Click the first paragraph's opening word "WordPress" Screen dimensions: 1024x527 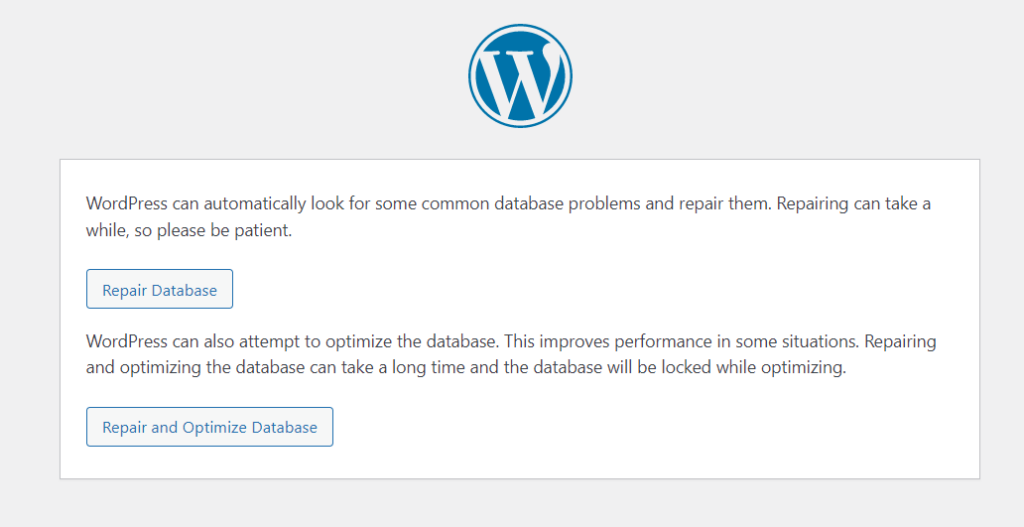(127, 203)
